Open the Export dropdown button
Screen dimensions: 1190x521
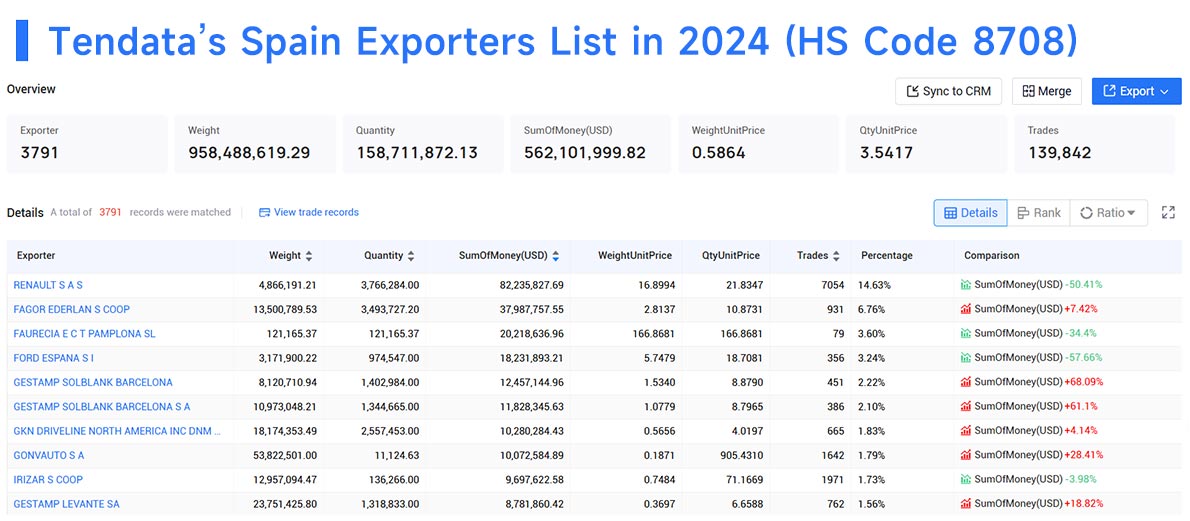(x=1136, y=91)
